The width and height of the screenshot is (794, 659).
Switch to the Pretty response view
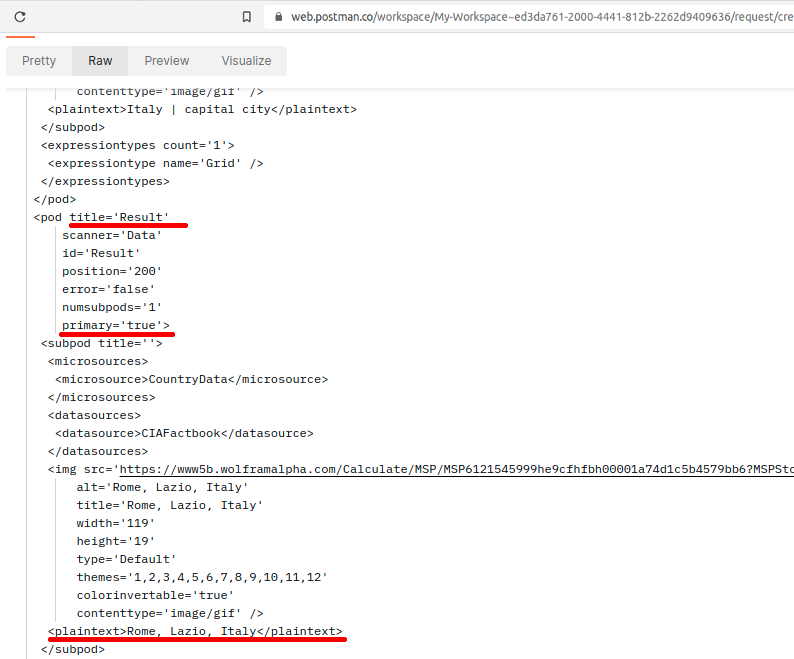pyautogui.click(x=39, y=61)
